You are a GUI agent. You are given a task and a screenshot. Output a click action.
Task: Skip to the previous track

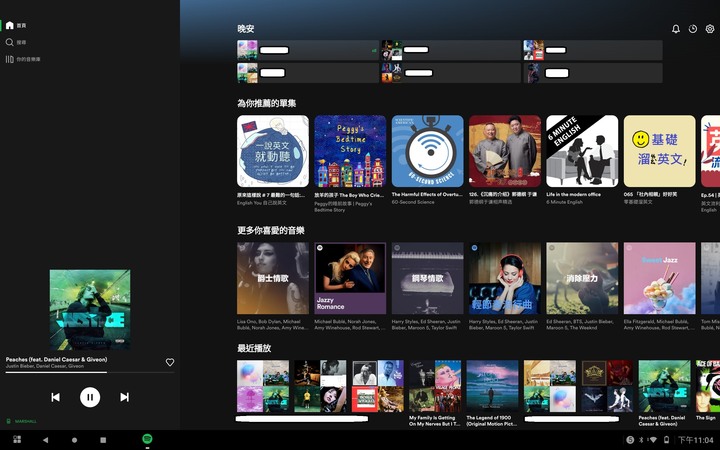(x=55, y=397)
